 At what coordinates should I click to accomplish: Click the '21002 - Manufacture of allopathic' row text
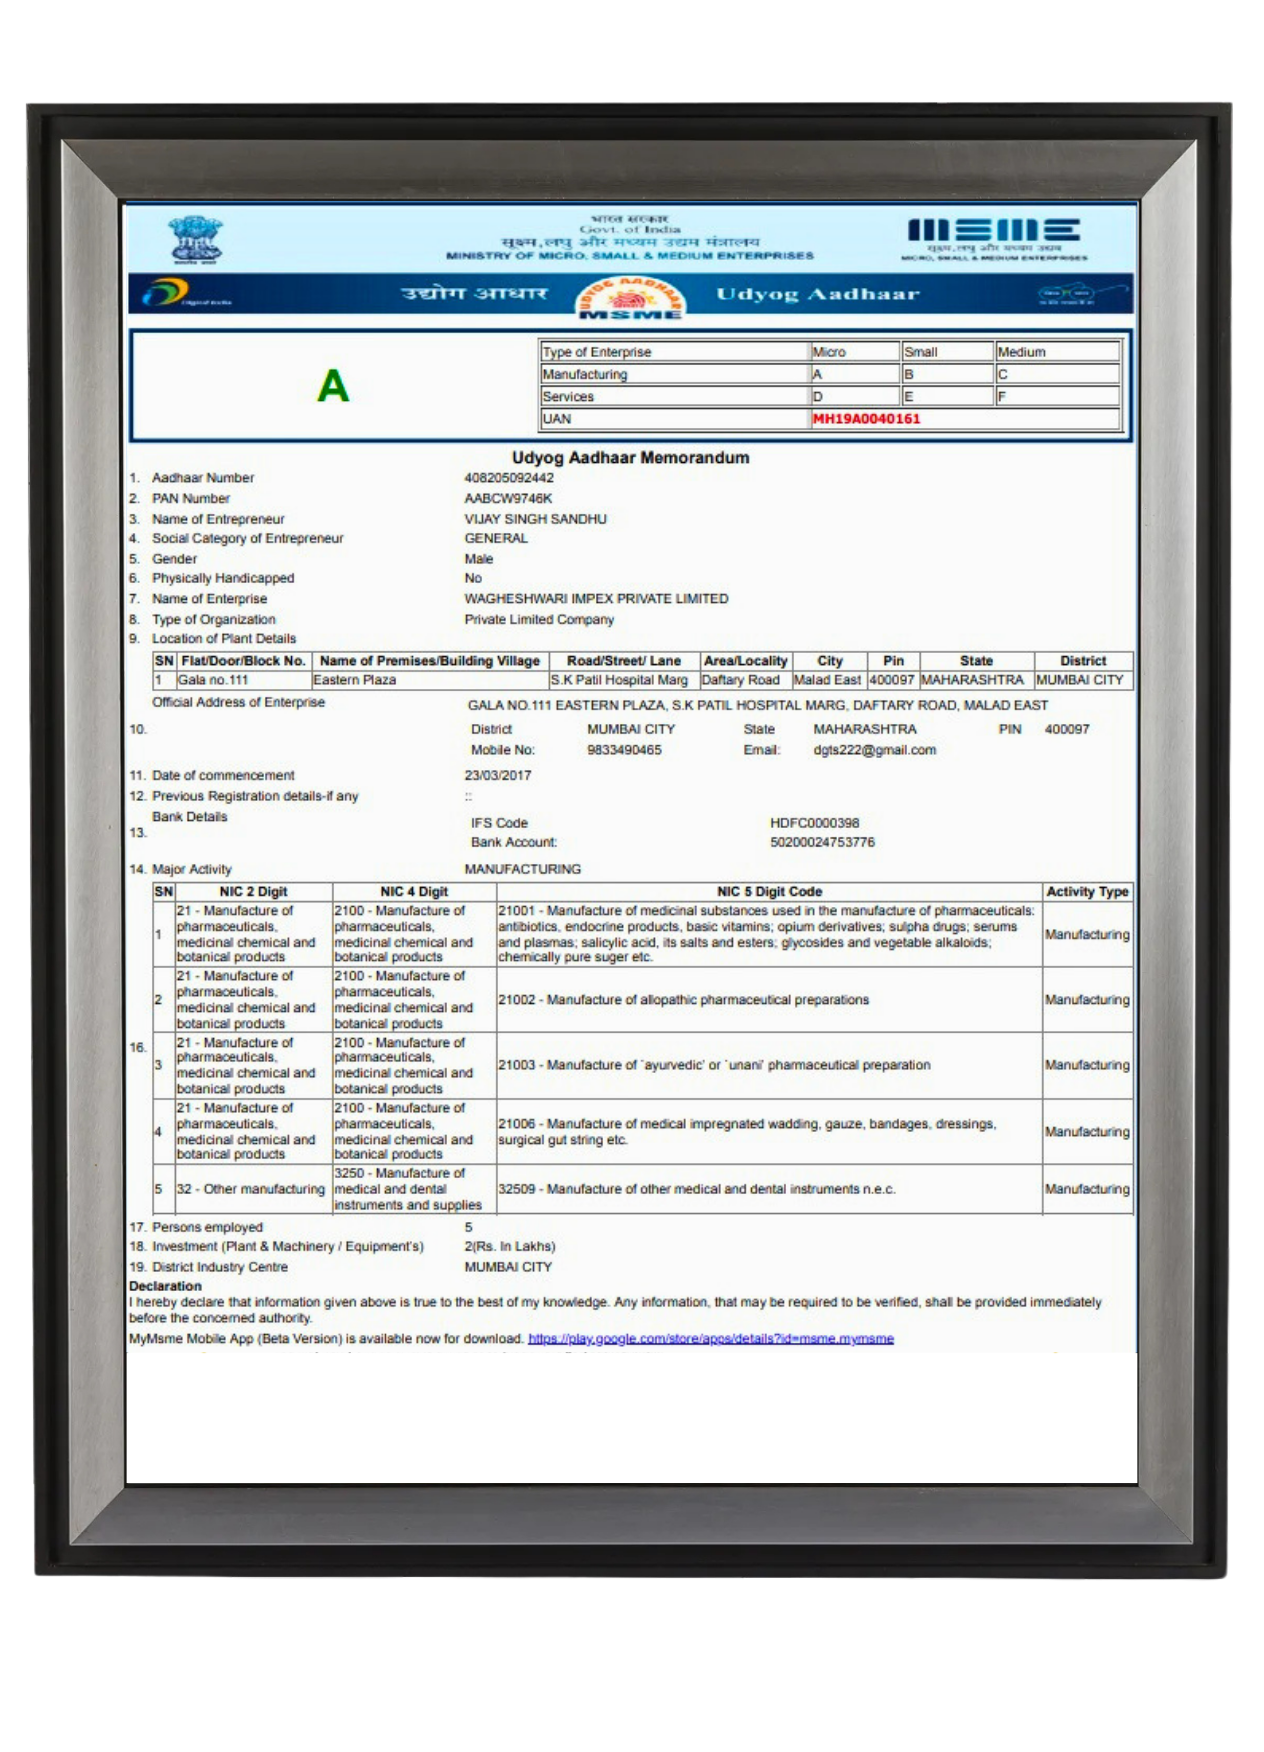[x=684, y=1000]
